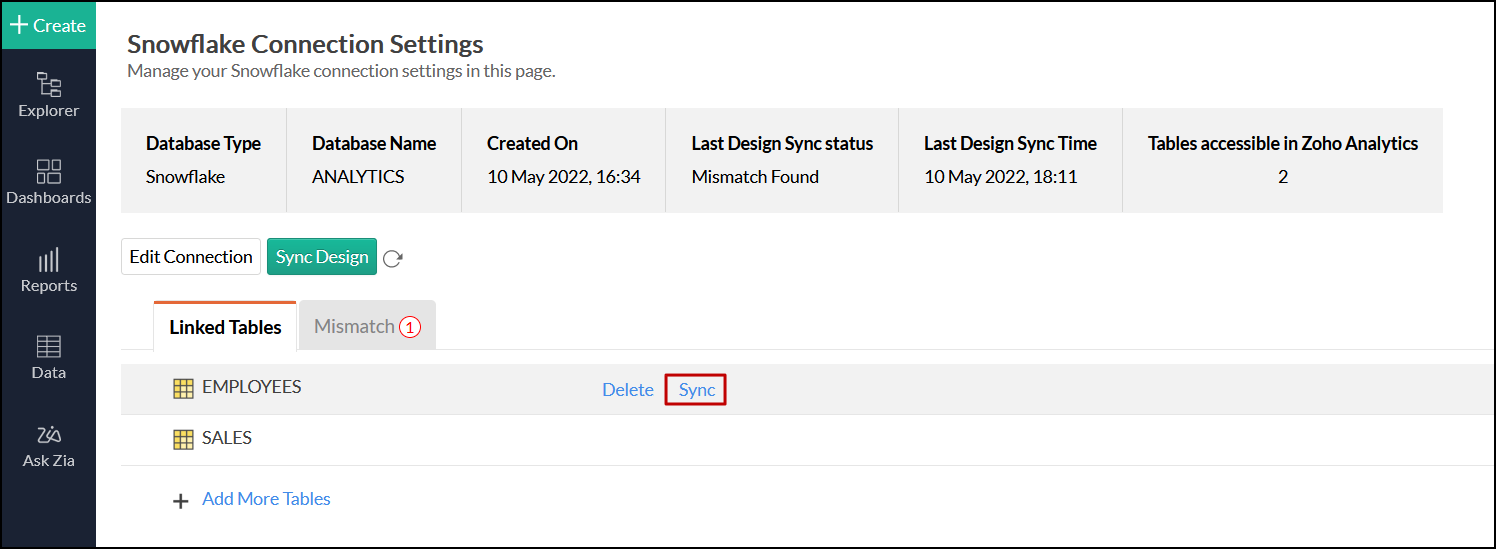1496x549 pixels.
Task: Click the refresh icon beside Sync Design
Action: 393,258
